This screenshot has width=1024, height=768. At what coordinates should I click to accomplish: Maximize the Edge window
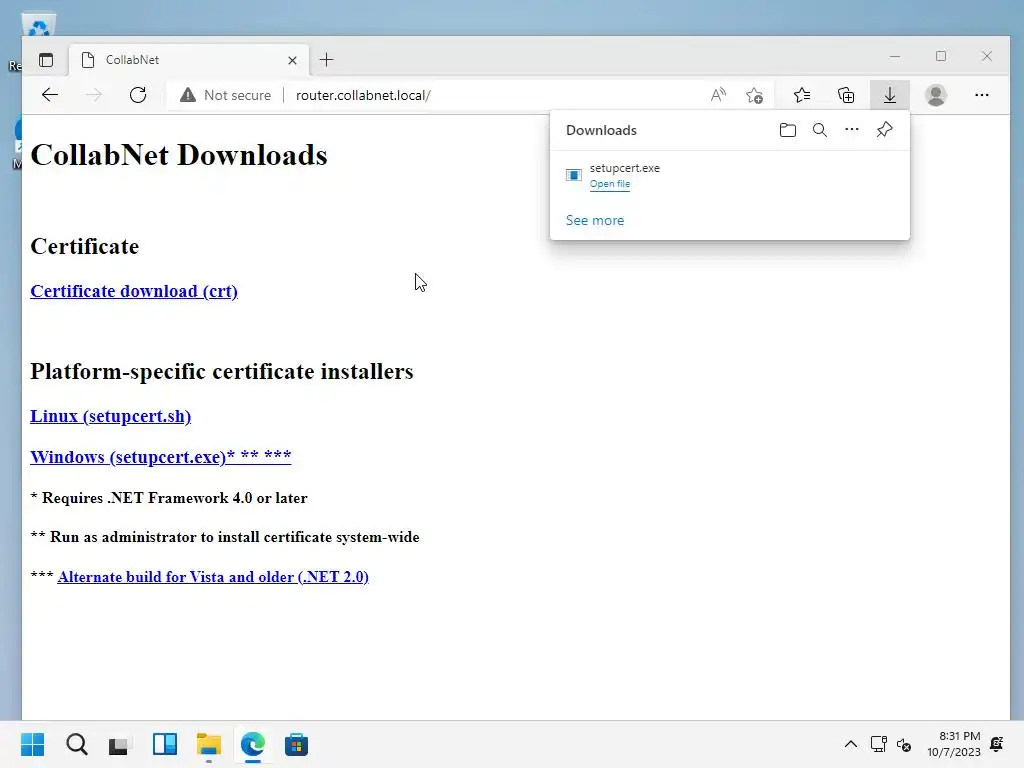point(940,56)
